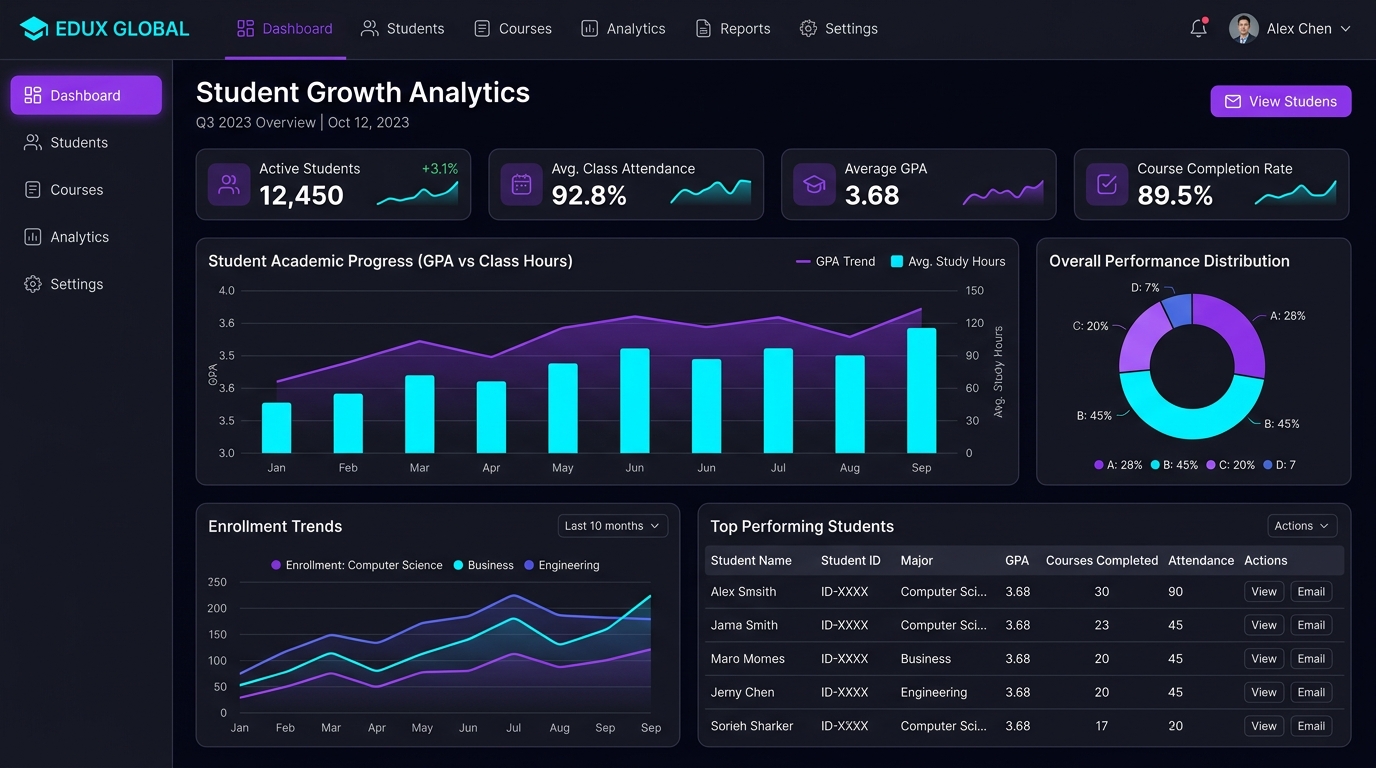Click the Average GPA purple sparkline
The height and width of the screenshot is (768, 1376).
[x=1003, y=194]
